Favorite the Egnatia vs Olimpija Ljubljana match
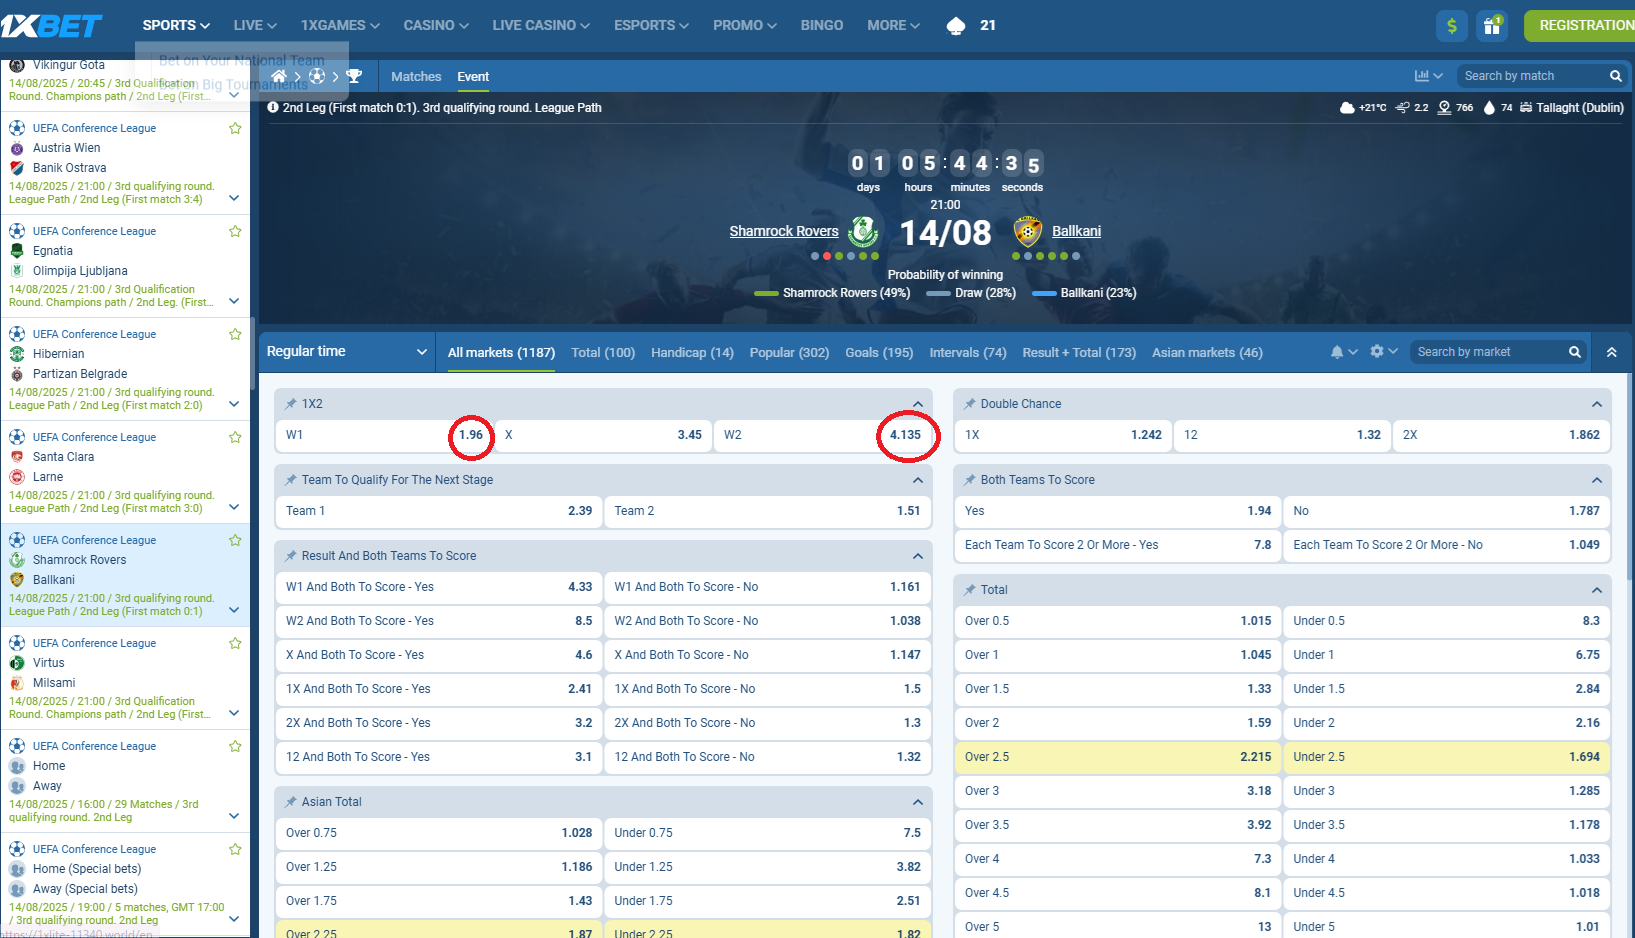The width and height of the screenshot is (1635, 938). coord(235,231)
